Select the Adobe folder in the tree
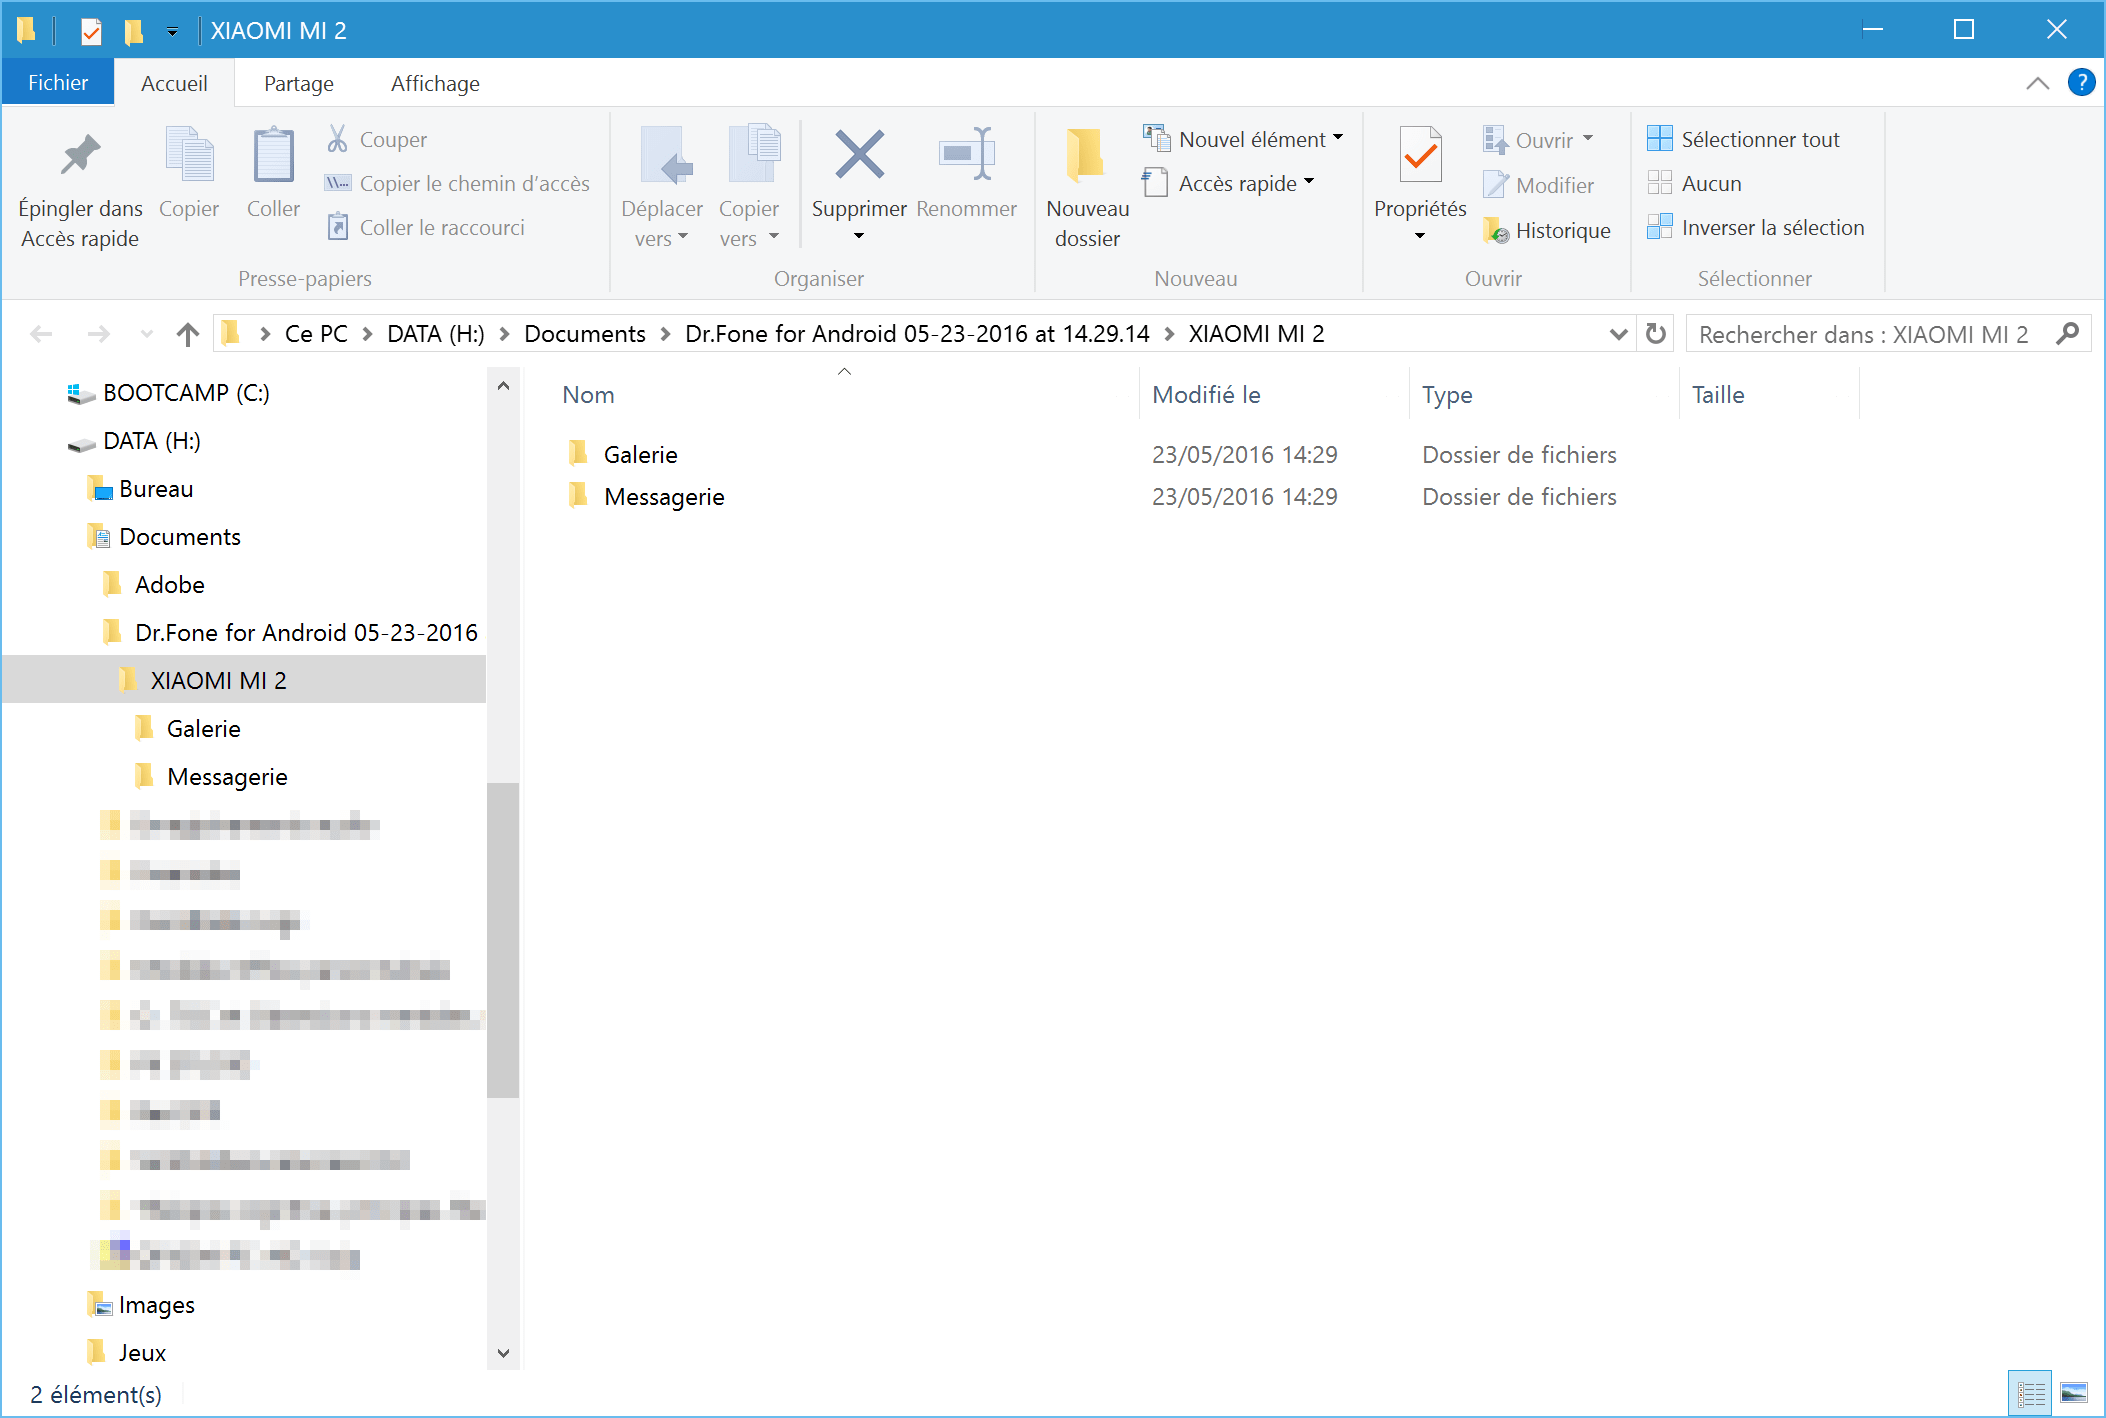Viewport: 2106px width, 1418px height. pos(169,585)
